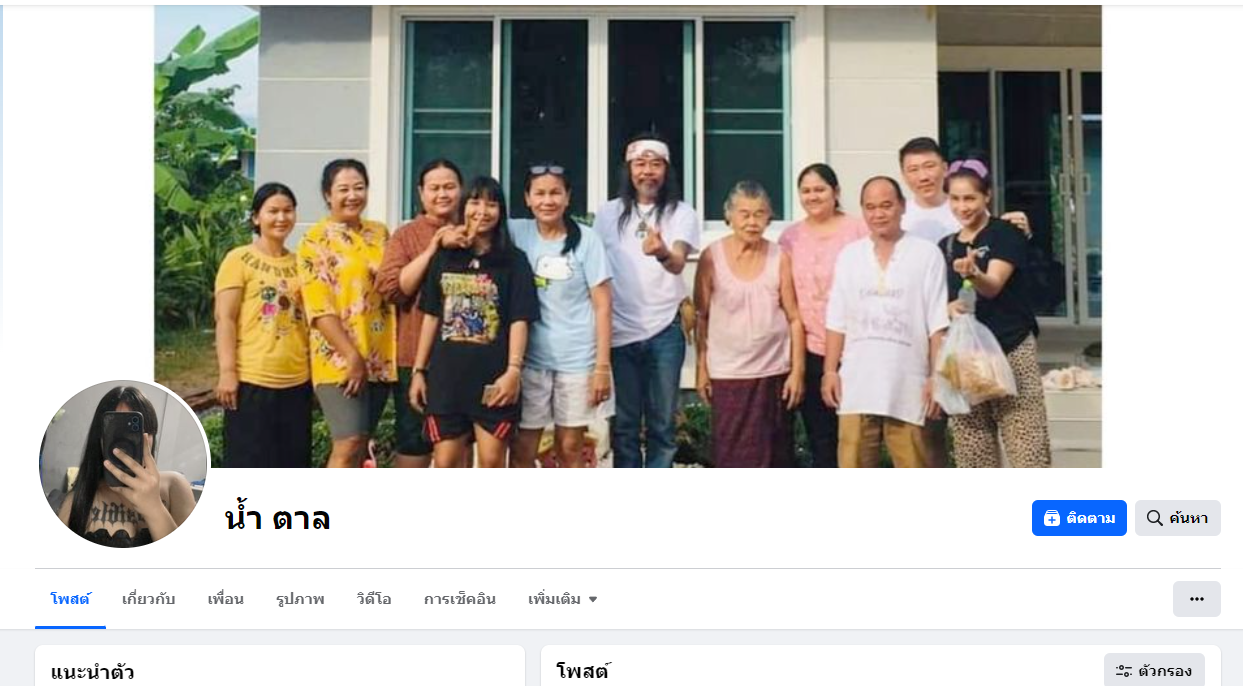
Task: Open the round profile picture
Action: click(x=123, y=464)
